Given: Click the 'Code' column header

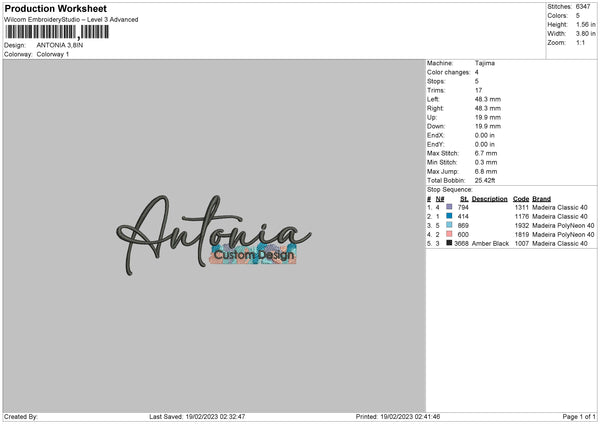Looking at the screenshot, I should click(x=521, y=199).
